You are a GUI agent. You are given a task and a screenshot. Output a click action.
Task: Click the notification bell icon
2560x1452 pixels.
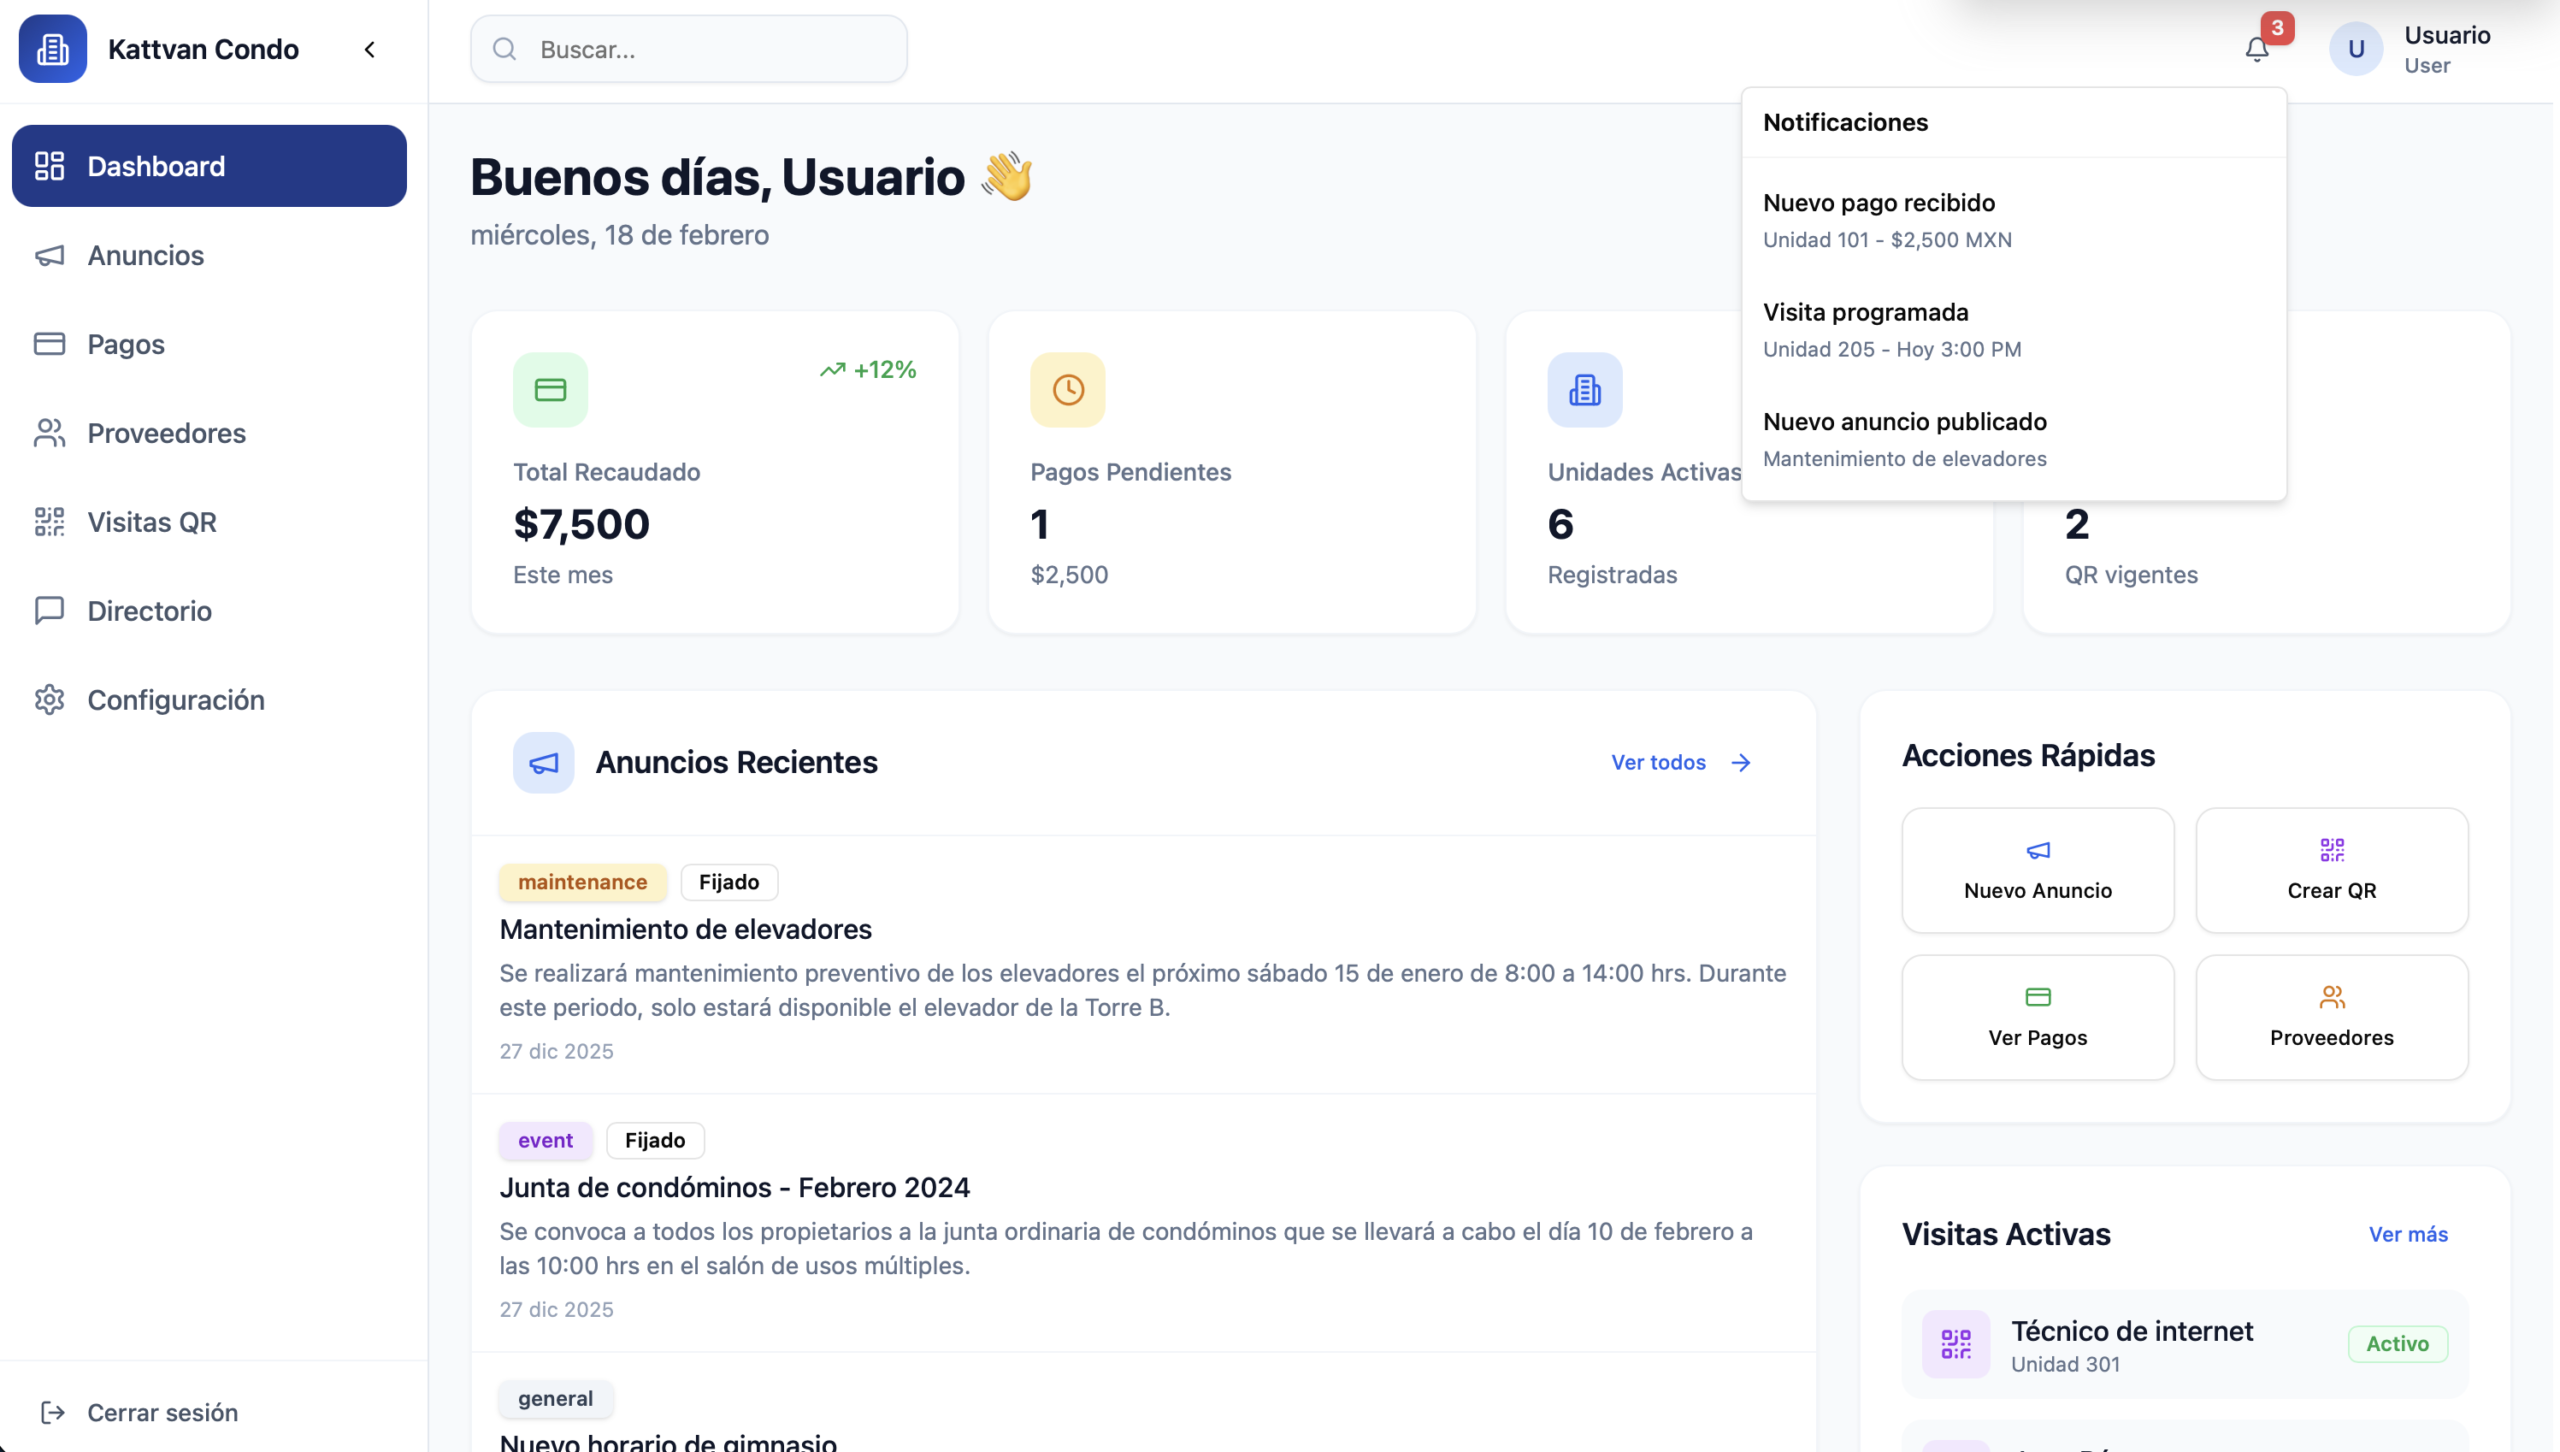coord(2256,49)
